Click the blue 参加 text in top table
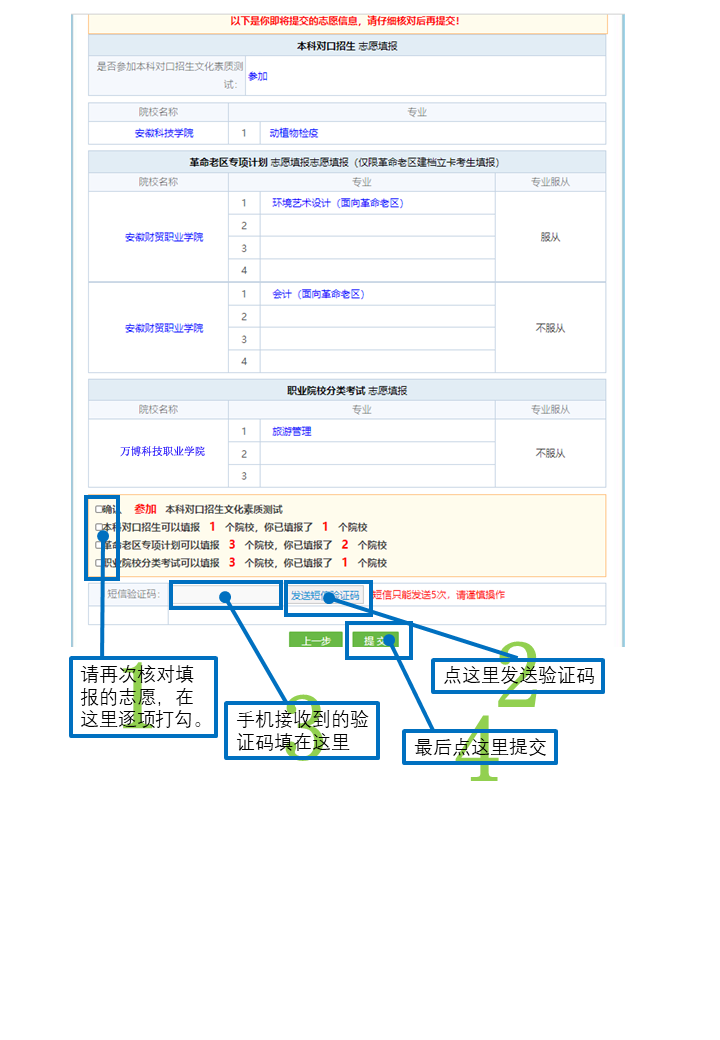 point(258,76)
